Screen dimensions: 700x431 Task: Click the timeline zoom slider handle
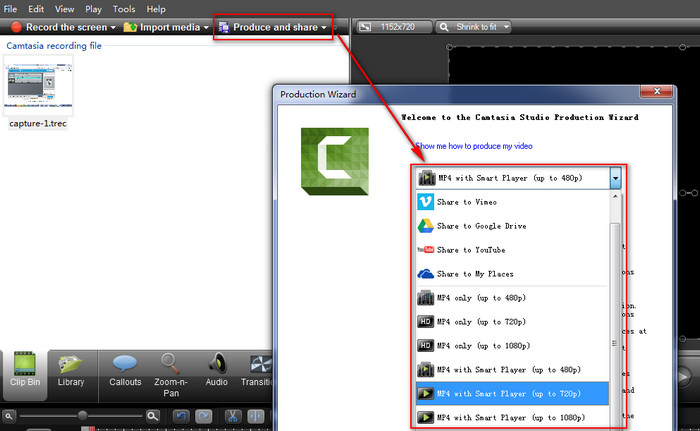click(x=82, y=416)
